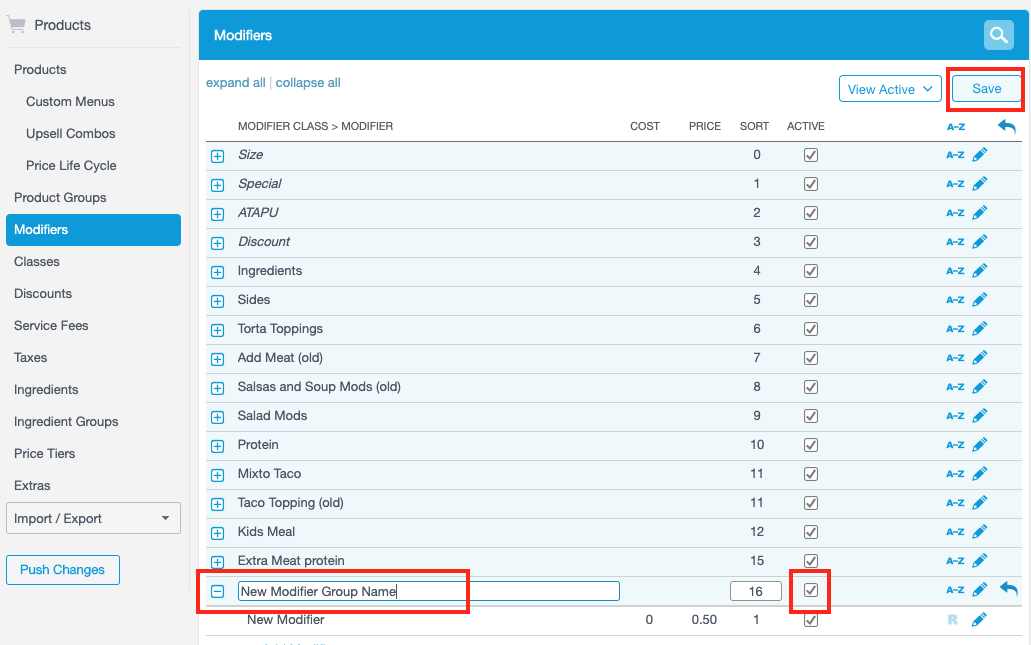1031x645 pixels.
Task: Open the Import / Export dropdown
Action: tap(93, 518)
